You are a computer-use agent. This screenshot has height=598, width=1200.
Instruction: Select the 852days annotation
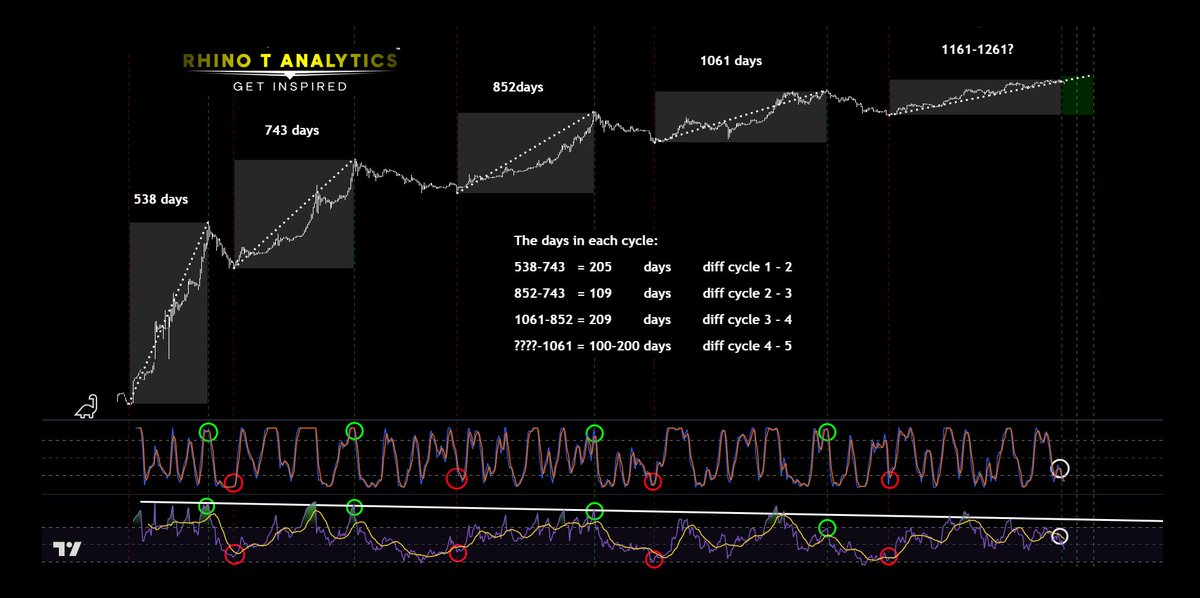coord(516,87)
